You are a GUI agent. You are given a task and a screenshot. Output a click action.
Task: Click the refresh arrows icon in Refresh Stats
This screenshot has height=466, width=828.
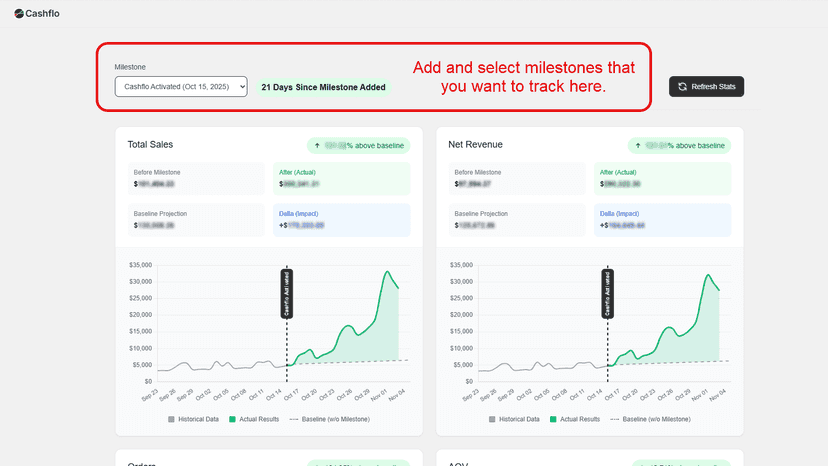[682, 87]
